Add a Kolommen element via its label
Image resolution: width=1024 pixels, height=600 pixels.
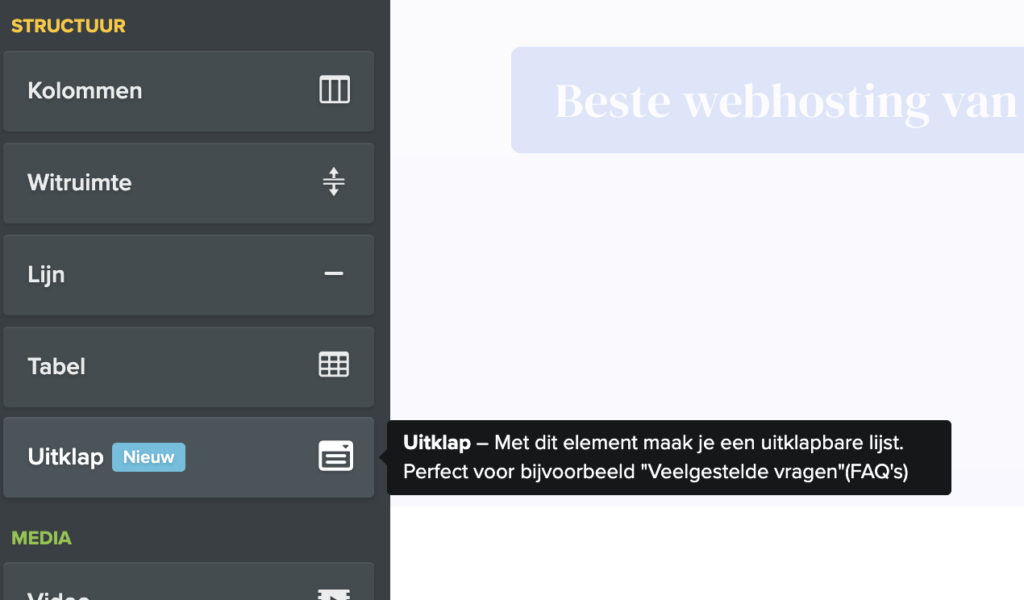coord(85,91)
